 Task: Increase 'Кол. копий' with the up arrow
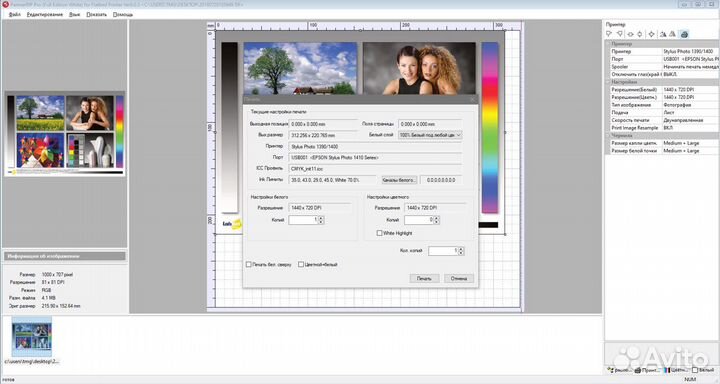click(x=461, y=249)
